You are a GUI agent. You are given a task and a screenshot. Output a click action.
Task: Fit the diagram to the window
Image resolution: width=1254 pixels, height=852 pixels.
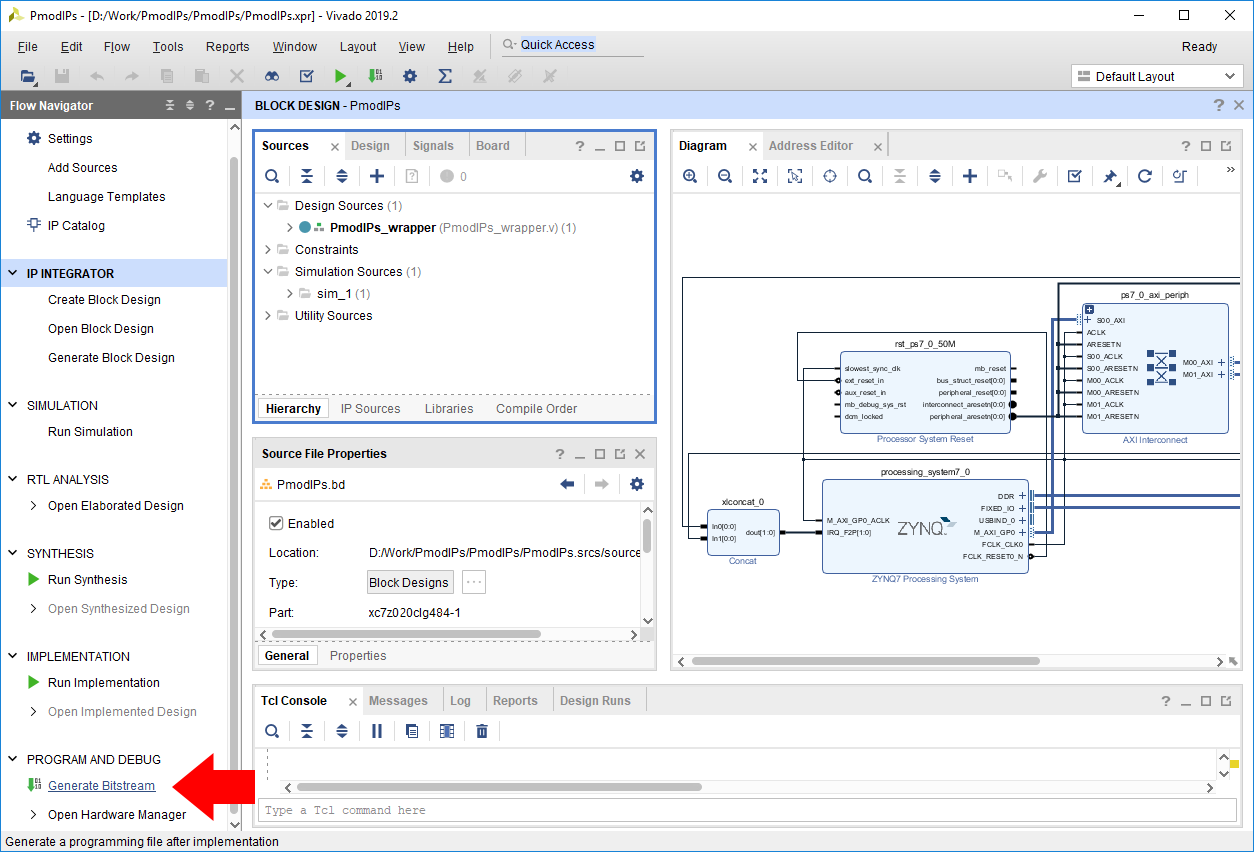pyautogui.click(x=760, y=176)
